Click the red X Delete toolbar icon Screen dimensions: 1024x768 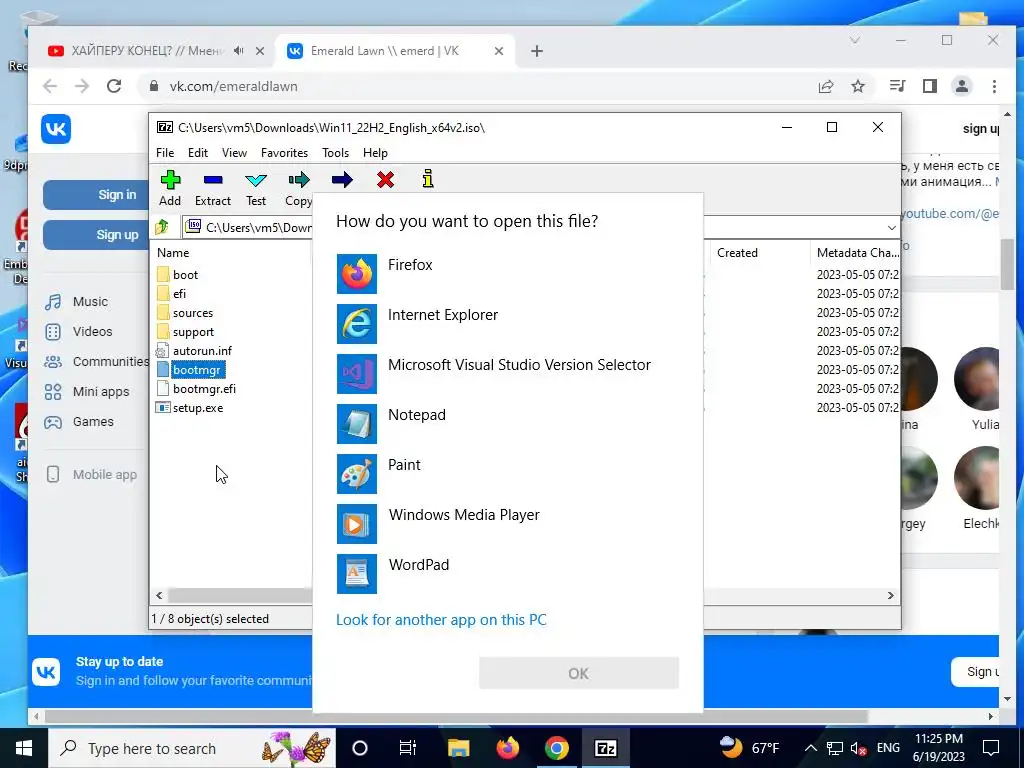click(x=385, y=180)
